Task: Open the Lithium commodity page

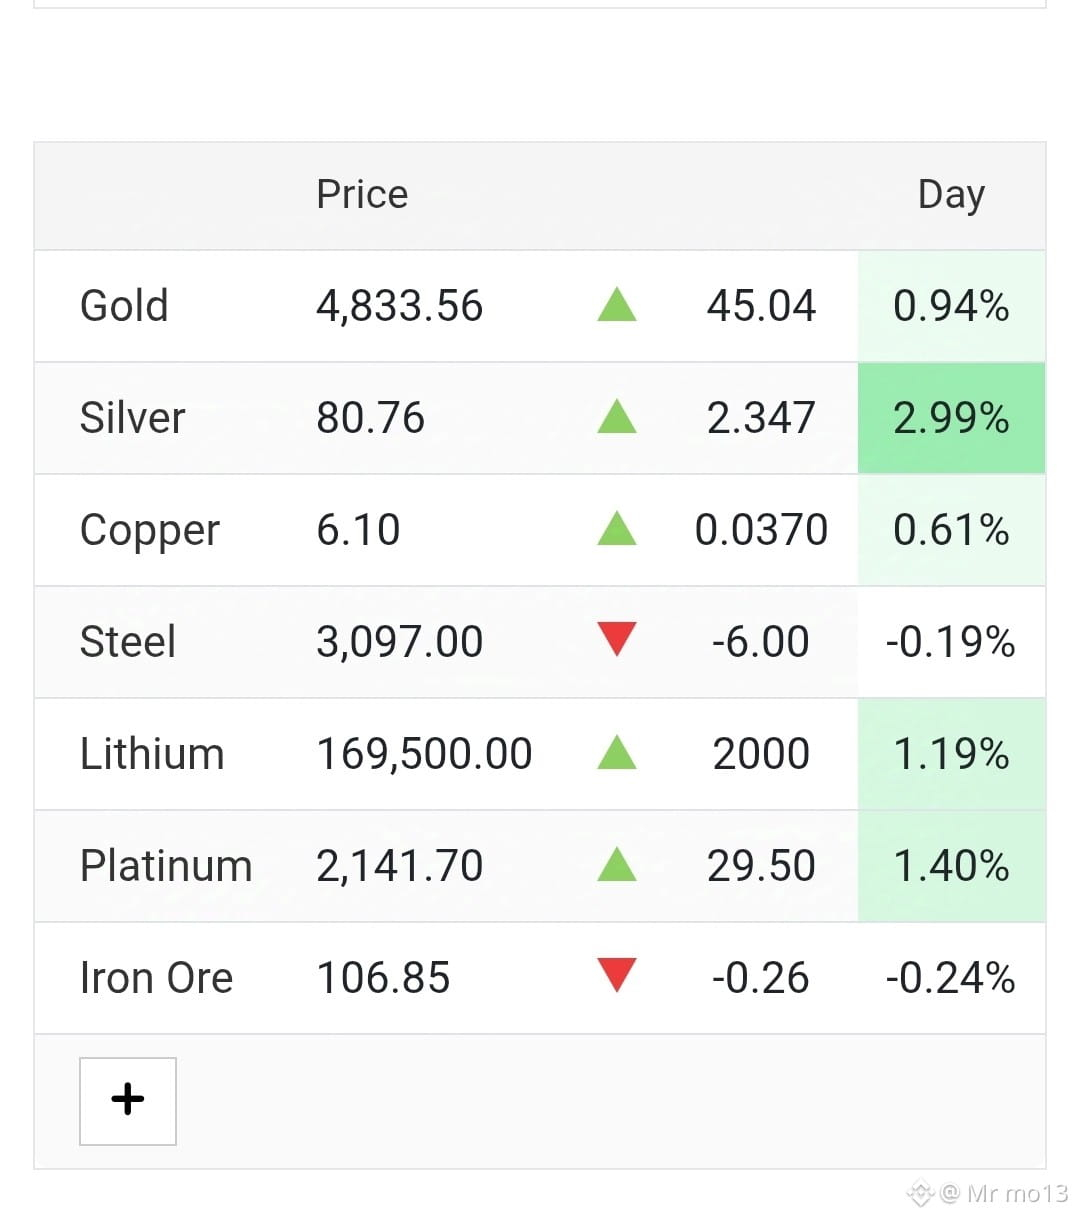Action: pos(152,754)
